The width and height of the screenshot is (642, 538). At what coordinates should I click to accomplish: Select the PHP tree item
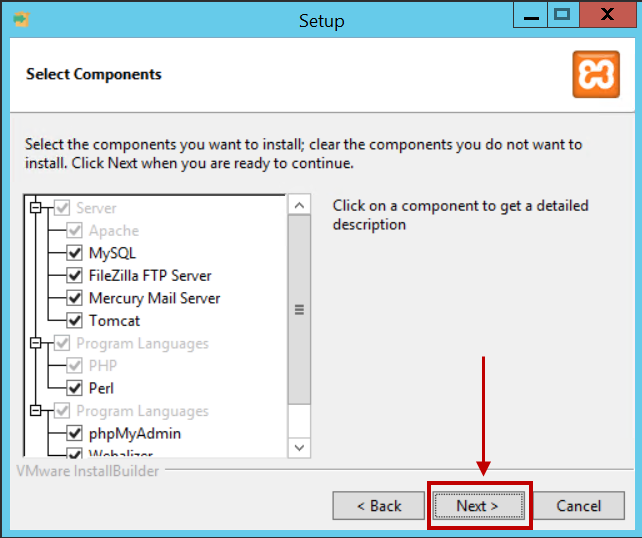tap(103, 366)
